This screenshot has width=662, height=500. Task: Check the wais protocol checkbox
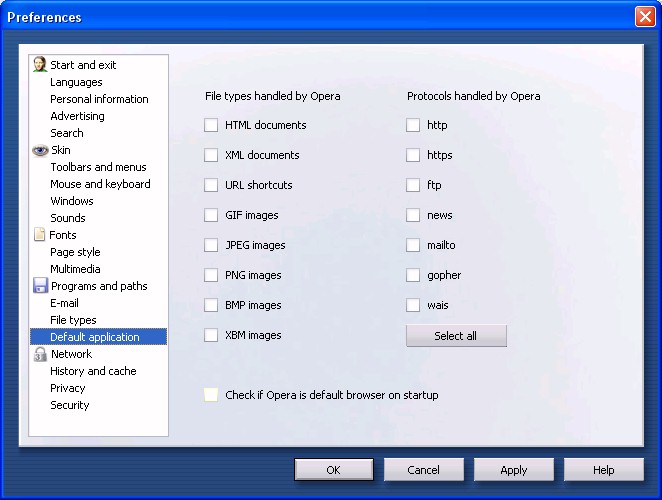[x=413, y=305]
